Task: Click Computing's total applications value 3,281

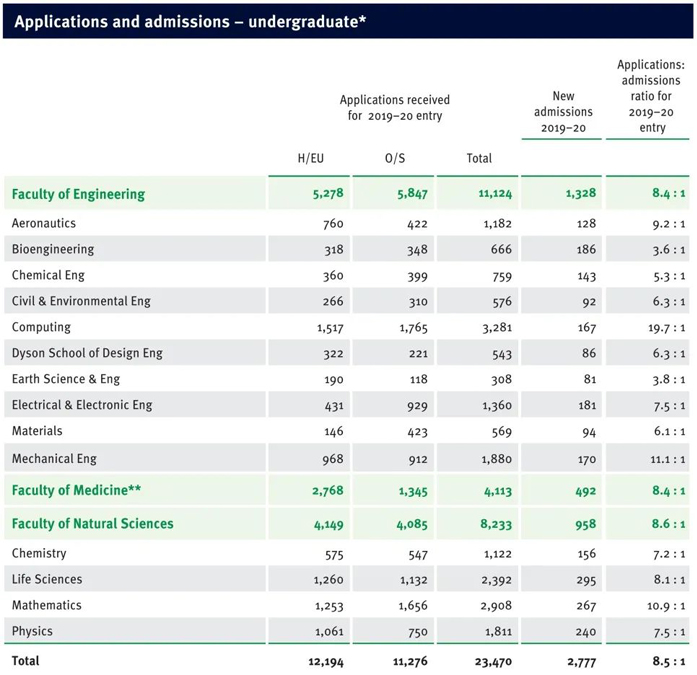Action: click(x=494, y=328)
